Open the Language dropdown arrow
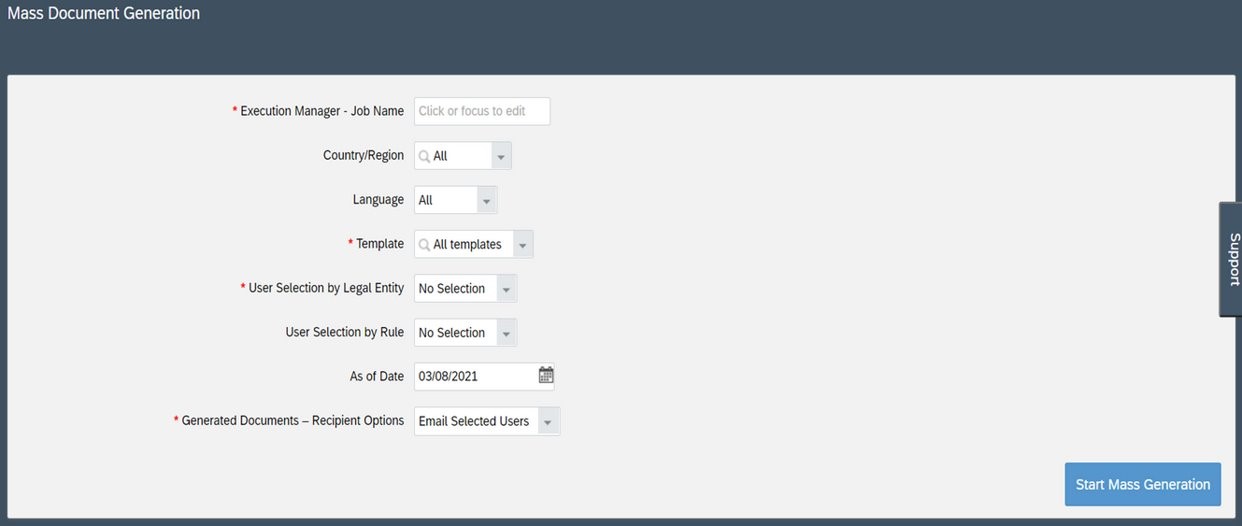The height and width of the screenshot is (526, 1242). pyautogui.click(x=487, y=201)
